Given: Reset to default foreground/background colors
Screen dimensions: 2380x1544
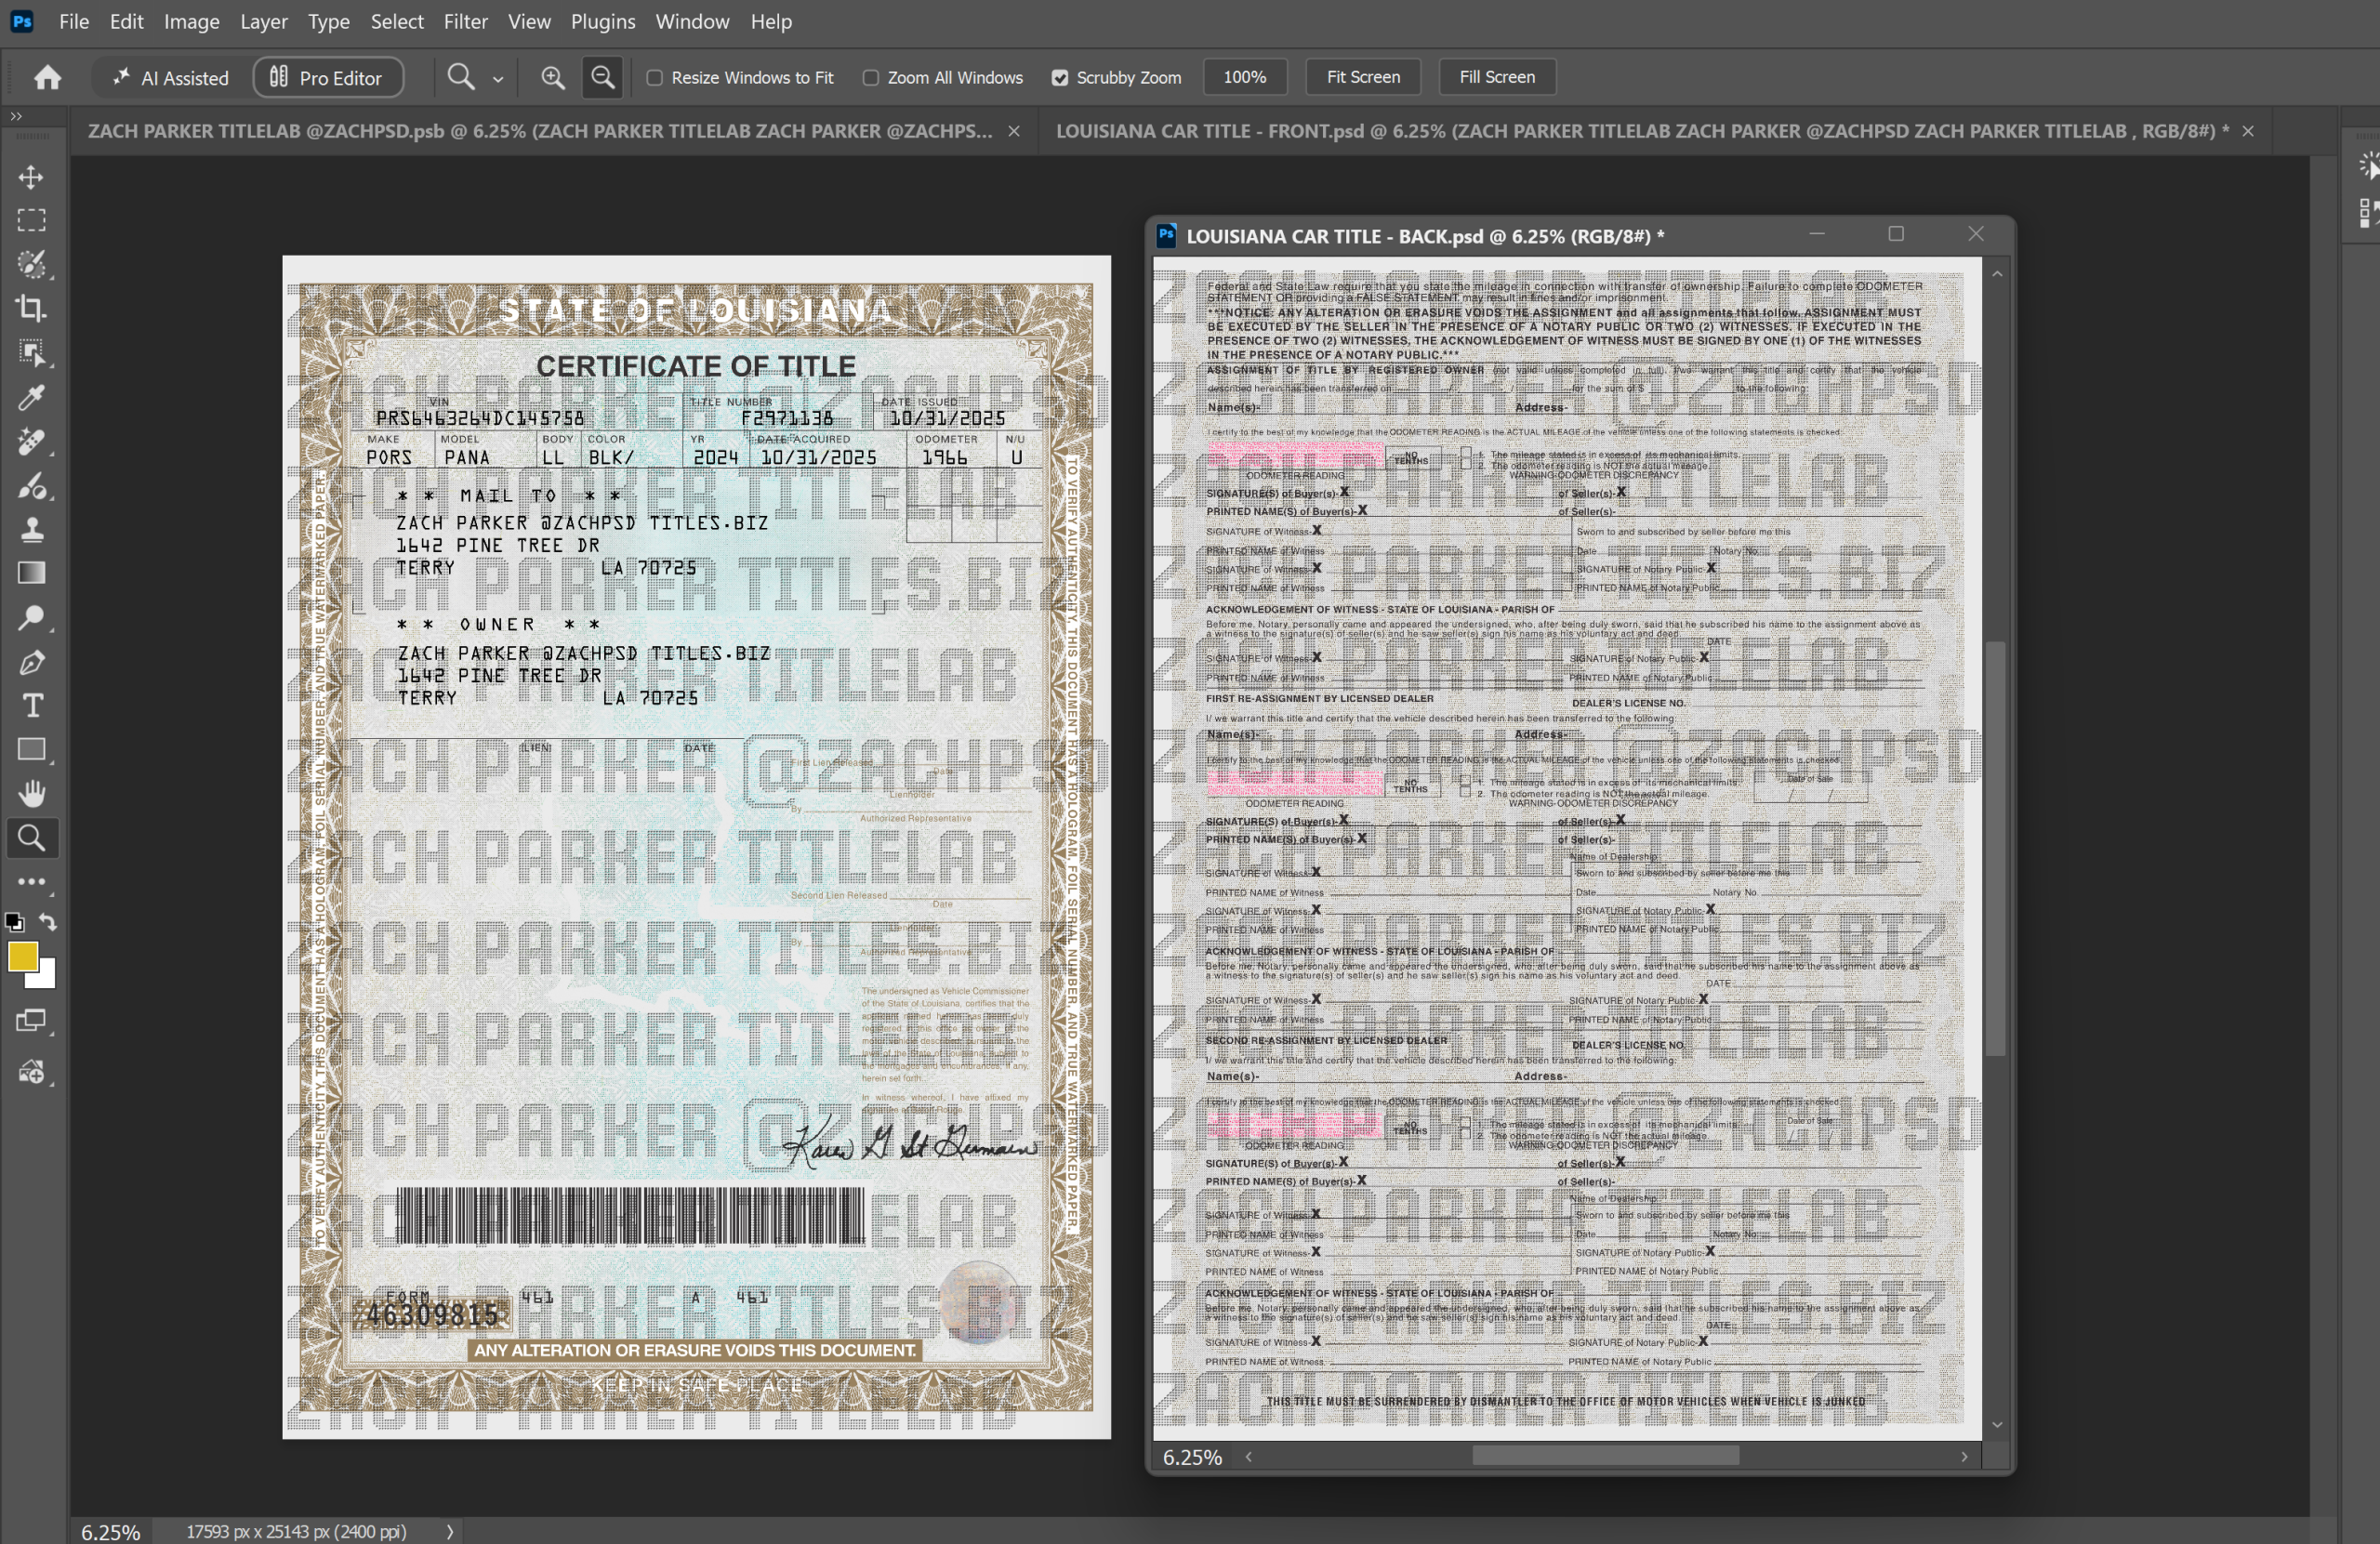Looking at the screenshot, I should [x=14, y=922].
